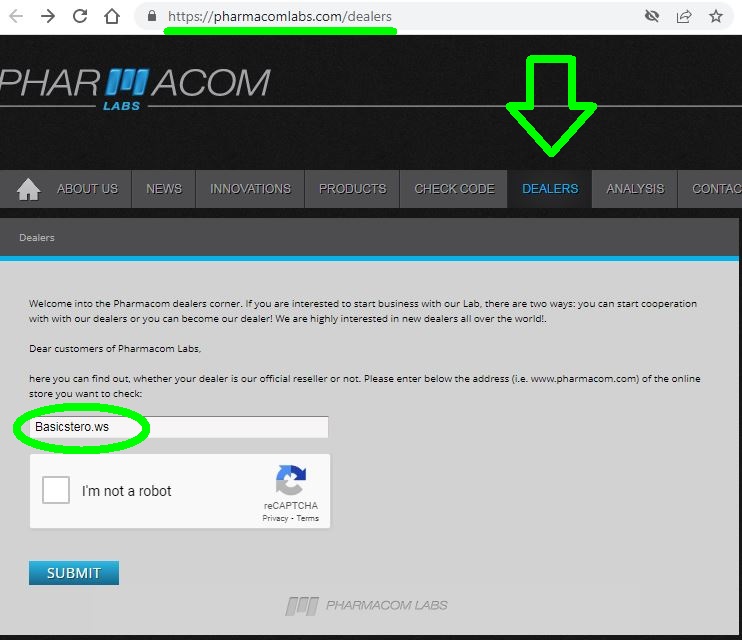Click the padlock site security icon
Screen dimensions: 742x640
coord(152,16)
